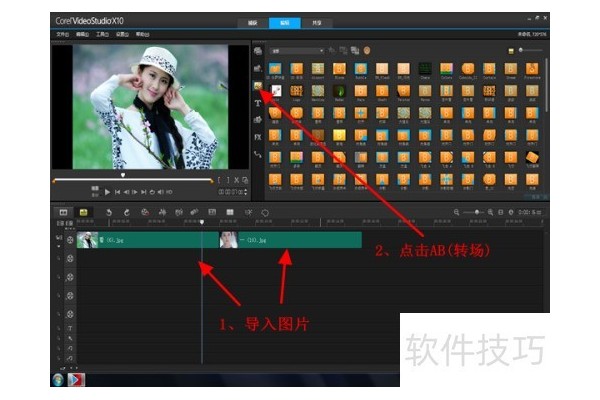Jump to end of project
The height and width of the screenshot is (400, 600).
(x=143, y=192)
